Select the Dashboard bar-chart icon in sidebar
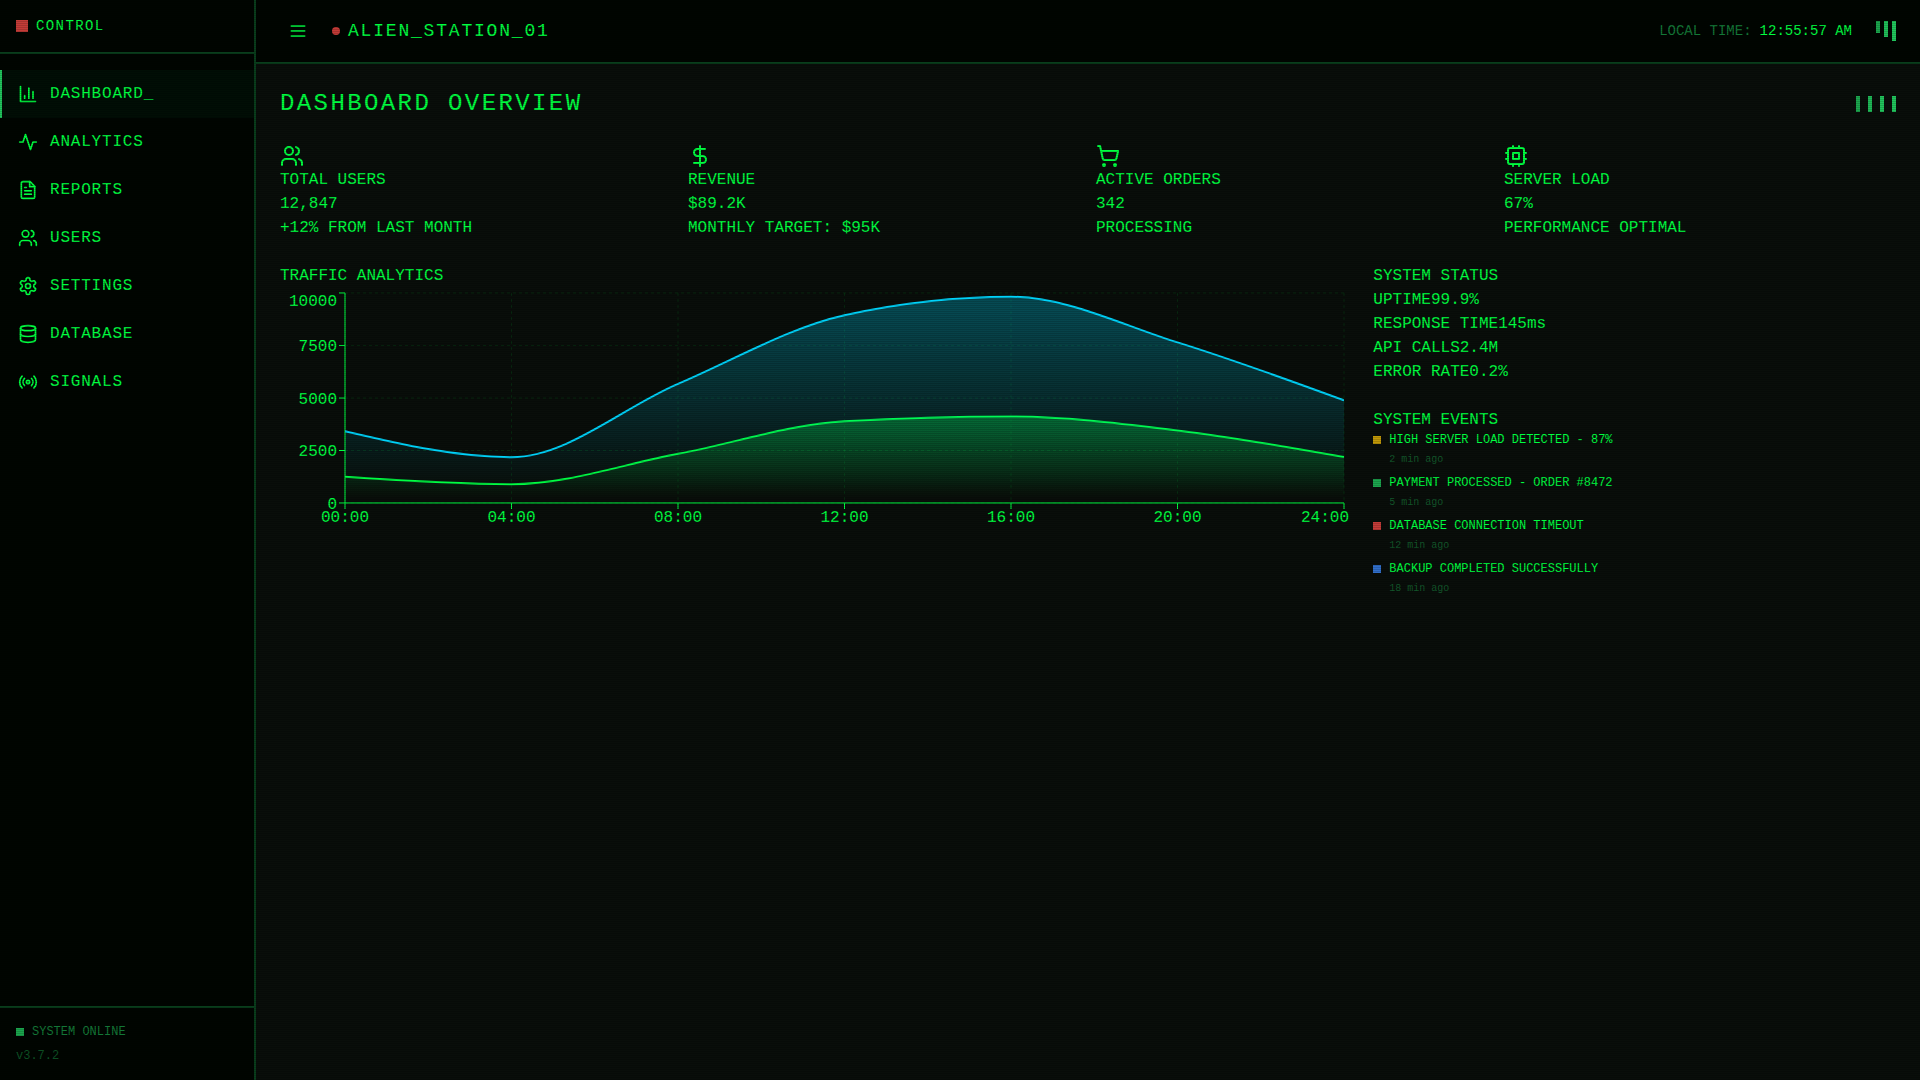This screenshot has height=1080, width=1920. pos(27,93)
